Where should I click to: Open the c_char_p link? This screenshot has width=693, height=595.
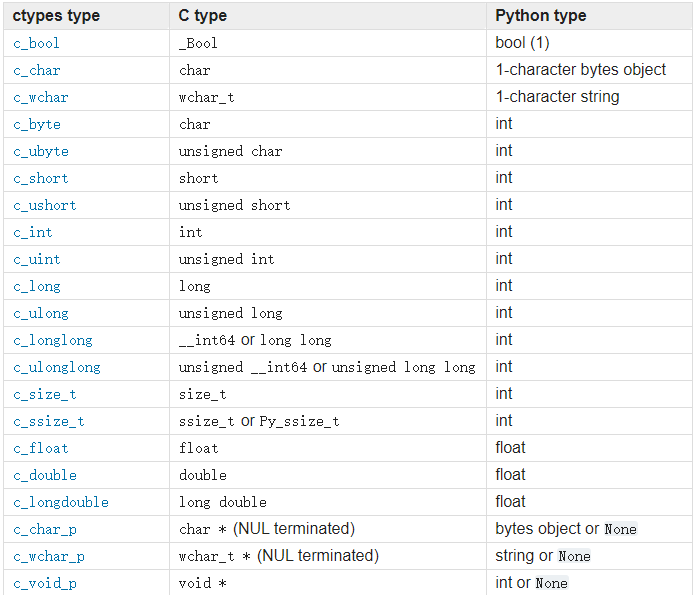[45, 530]
